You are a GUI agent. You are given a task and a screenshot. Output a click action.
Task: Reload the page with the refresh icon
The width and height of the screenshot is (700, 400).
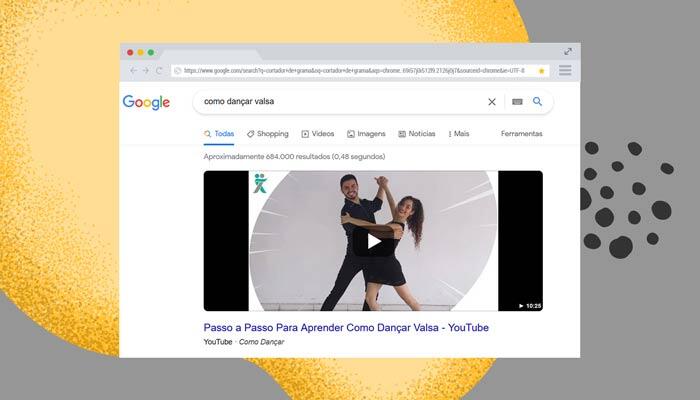click(x=159, y=71)
